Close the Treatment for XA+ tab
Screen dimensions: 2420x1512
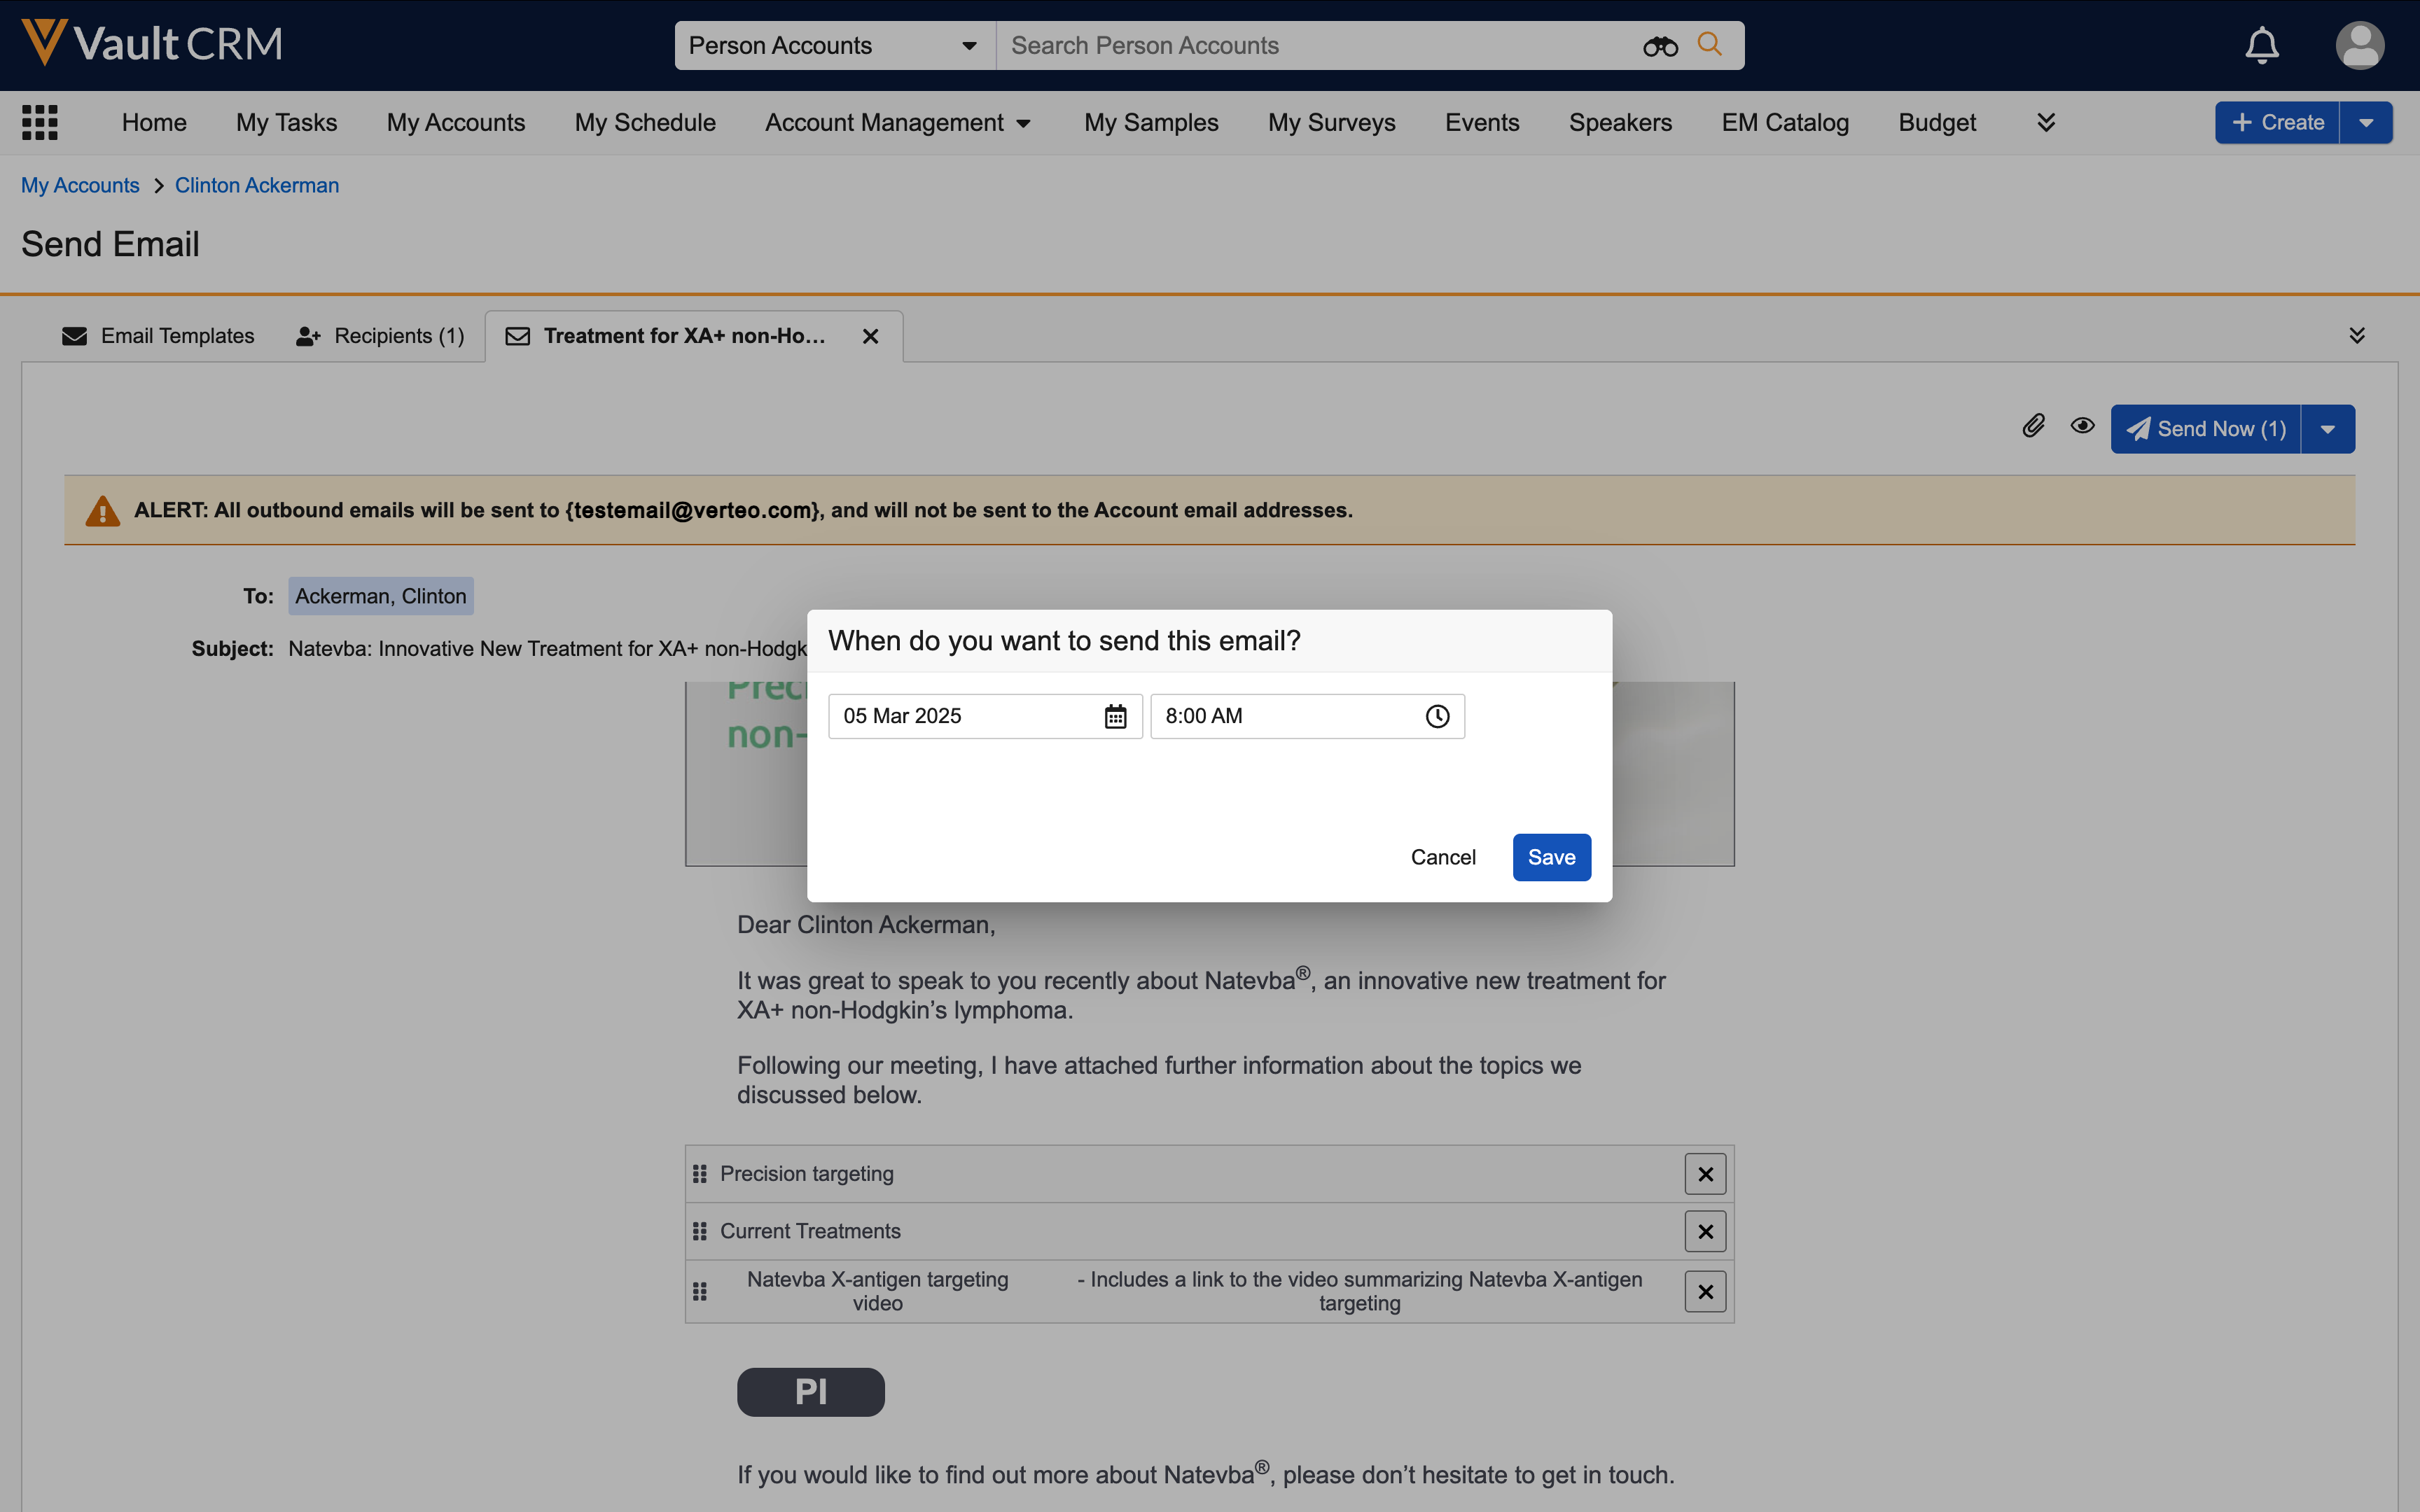point(870,337)
